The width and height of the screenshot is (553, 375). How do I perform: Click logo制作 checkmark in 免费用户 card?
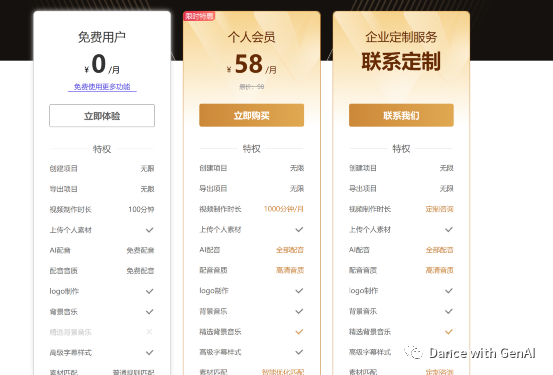150,291
